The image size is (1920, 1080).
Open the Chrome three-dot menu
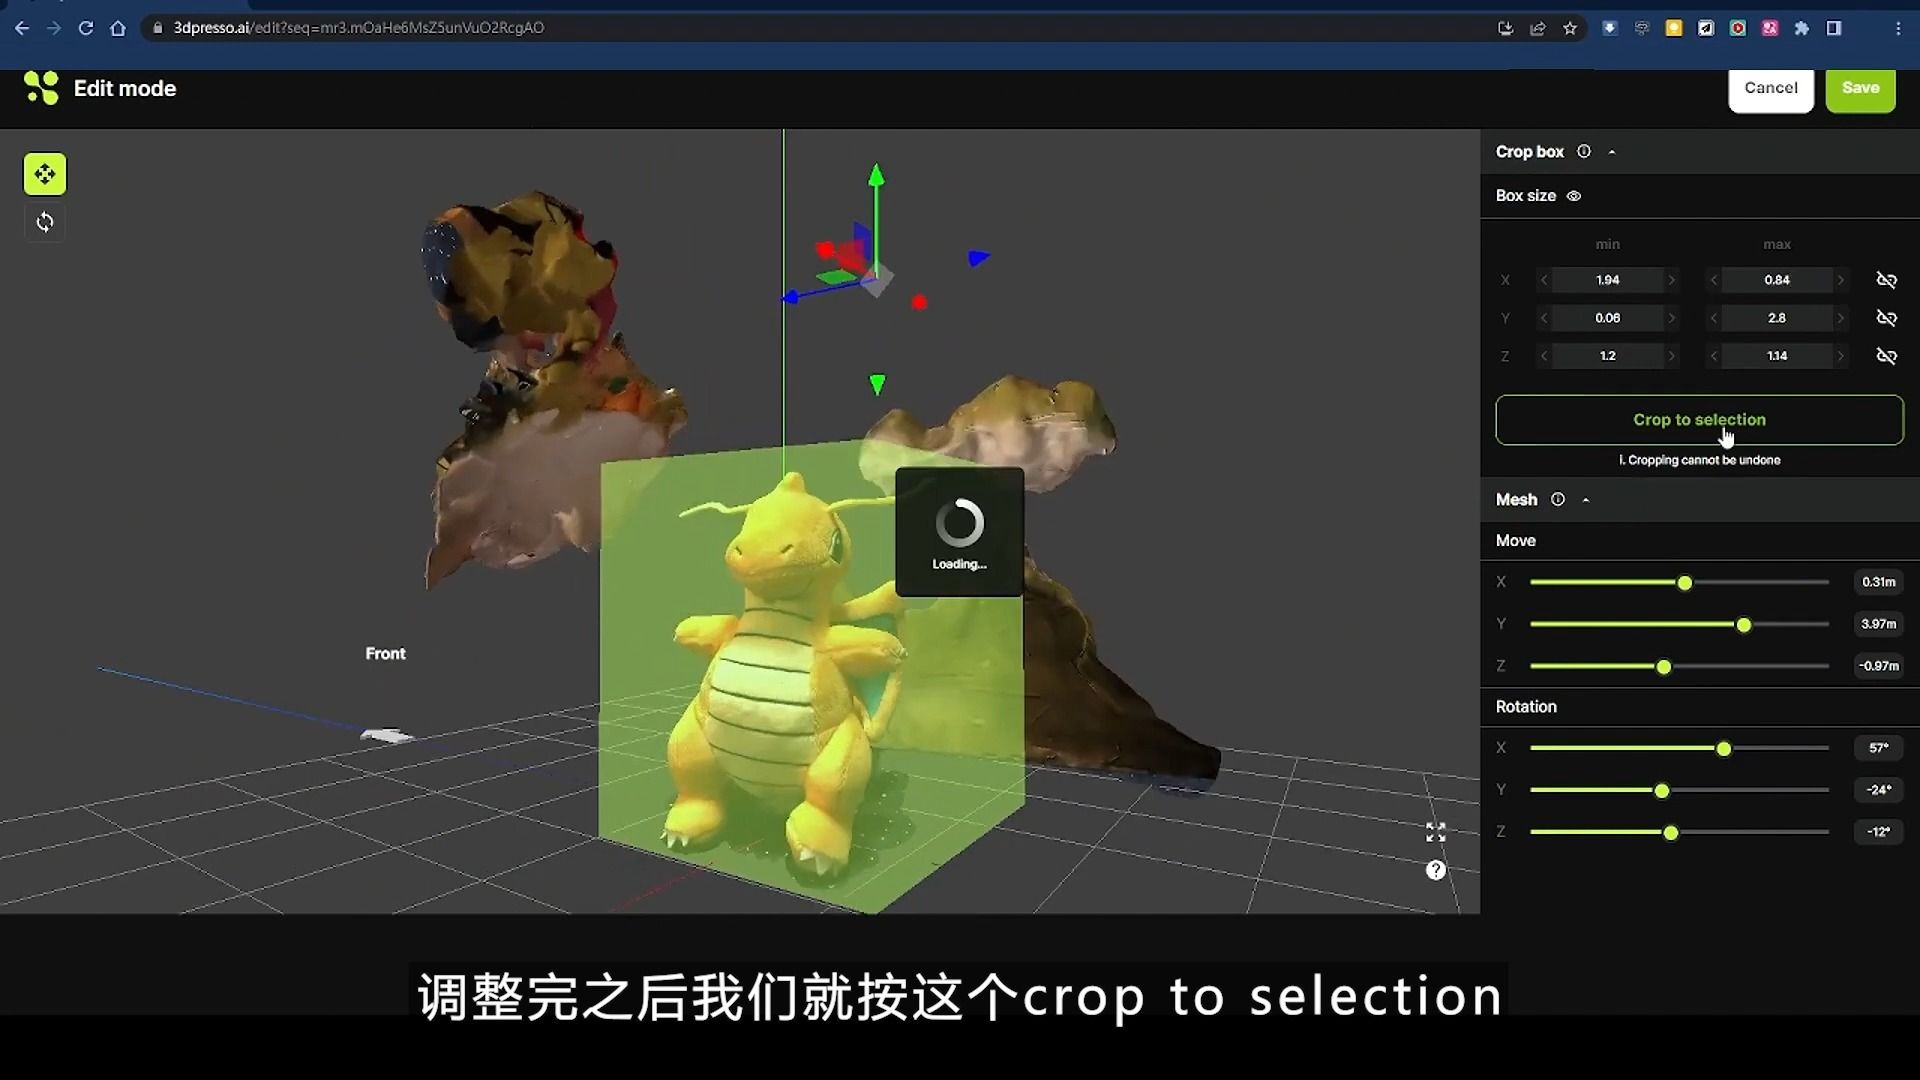[x=1899, y=28]
